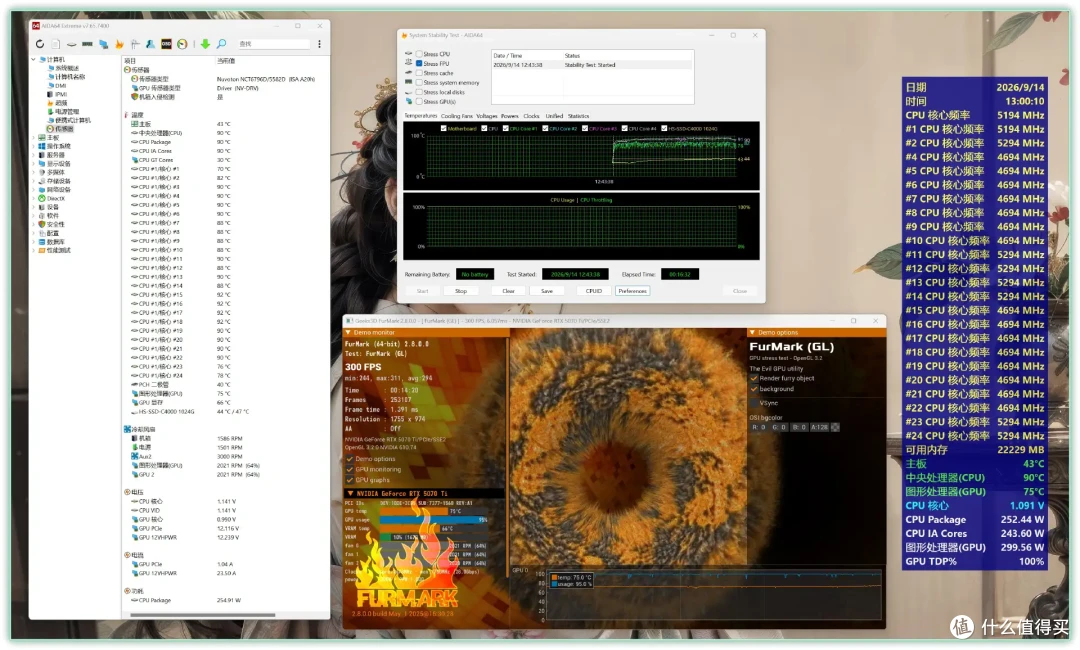
Task: Expand the 主板 tree node
Action: pyautogui.click(x=34, y=138)
